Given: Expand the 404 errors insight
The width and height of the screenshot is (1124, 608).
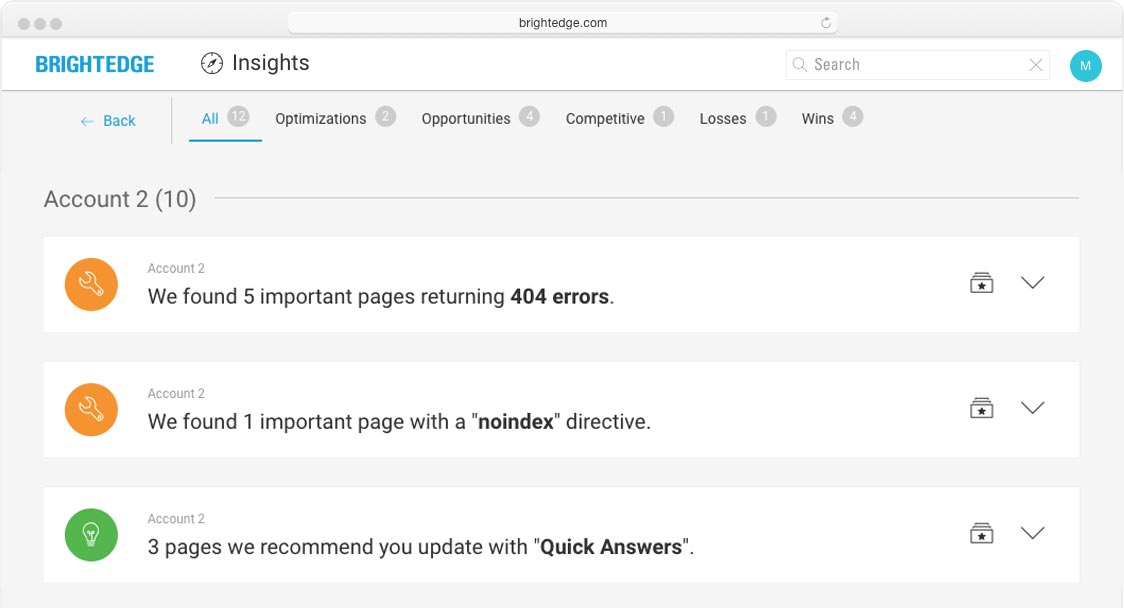Looking at the screenshot, I should coord(1032,283).
